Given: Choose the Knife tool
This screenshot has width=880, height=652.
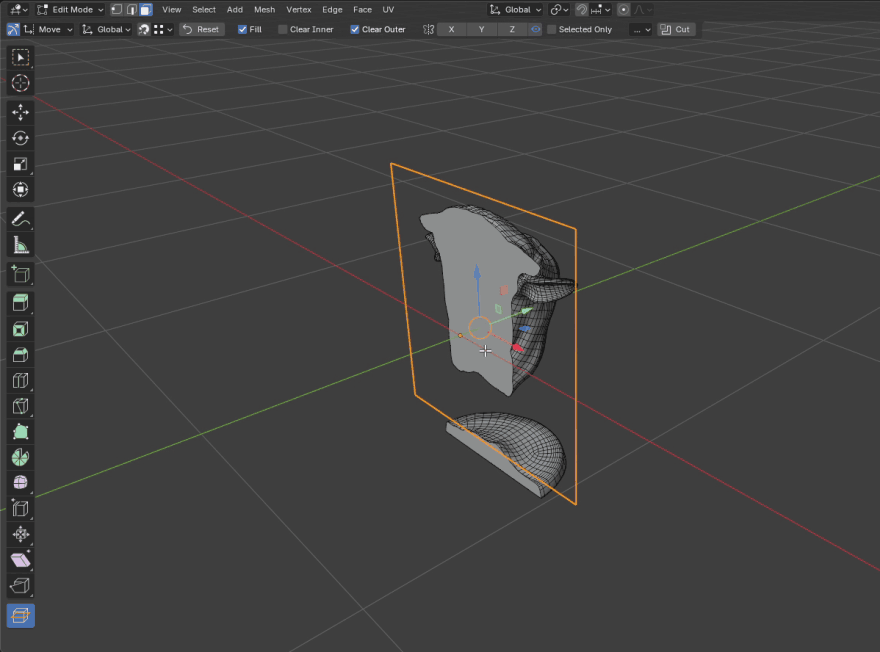Looking at the screenshot, I should click(20, 406).
